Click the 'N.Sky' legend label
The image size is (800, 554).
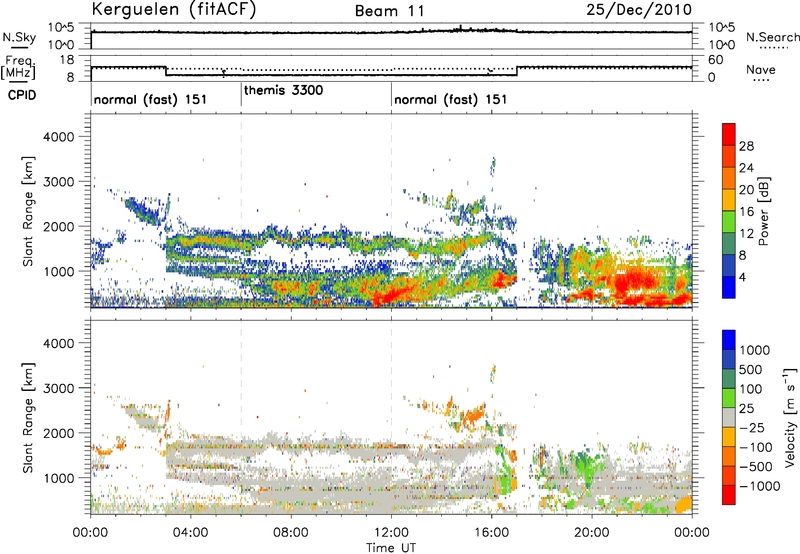tap(19, 37)
